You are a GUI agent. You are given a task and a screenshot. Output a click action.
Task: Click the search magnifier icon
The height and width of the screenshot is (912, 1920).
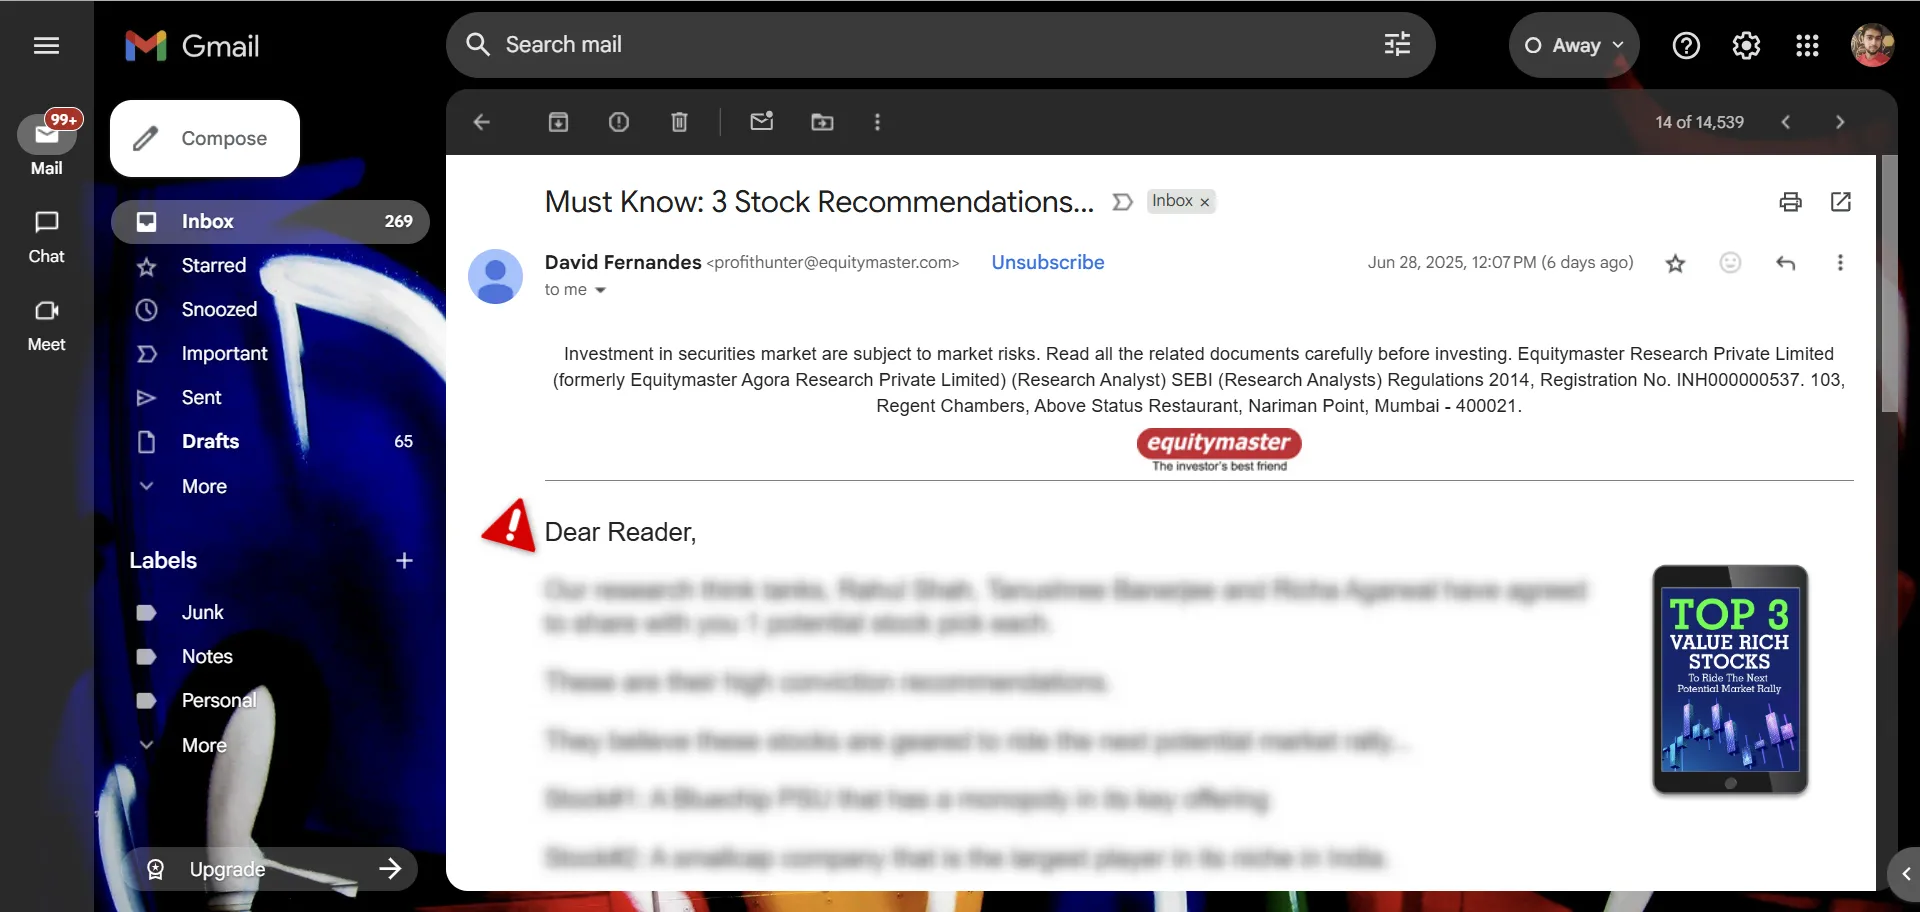pos(478,45)
